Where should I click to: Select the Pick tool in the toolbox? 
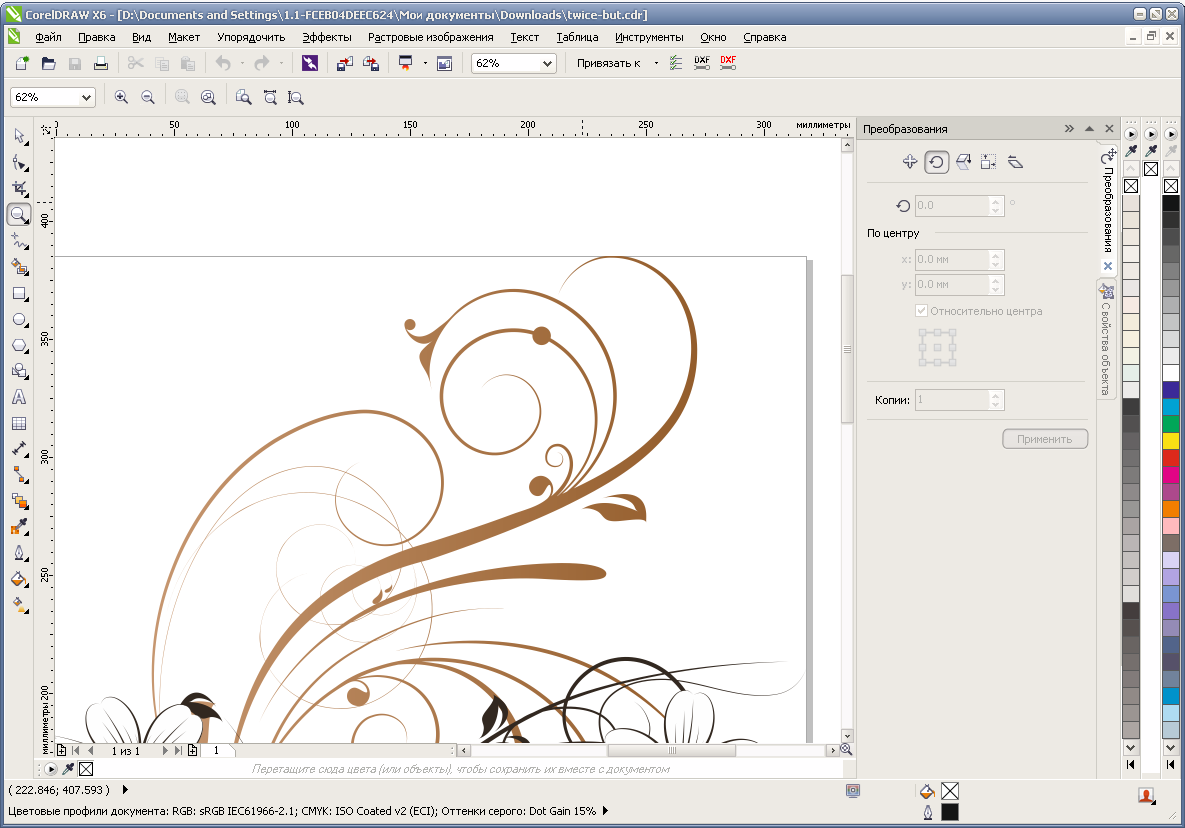(20, 136)
